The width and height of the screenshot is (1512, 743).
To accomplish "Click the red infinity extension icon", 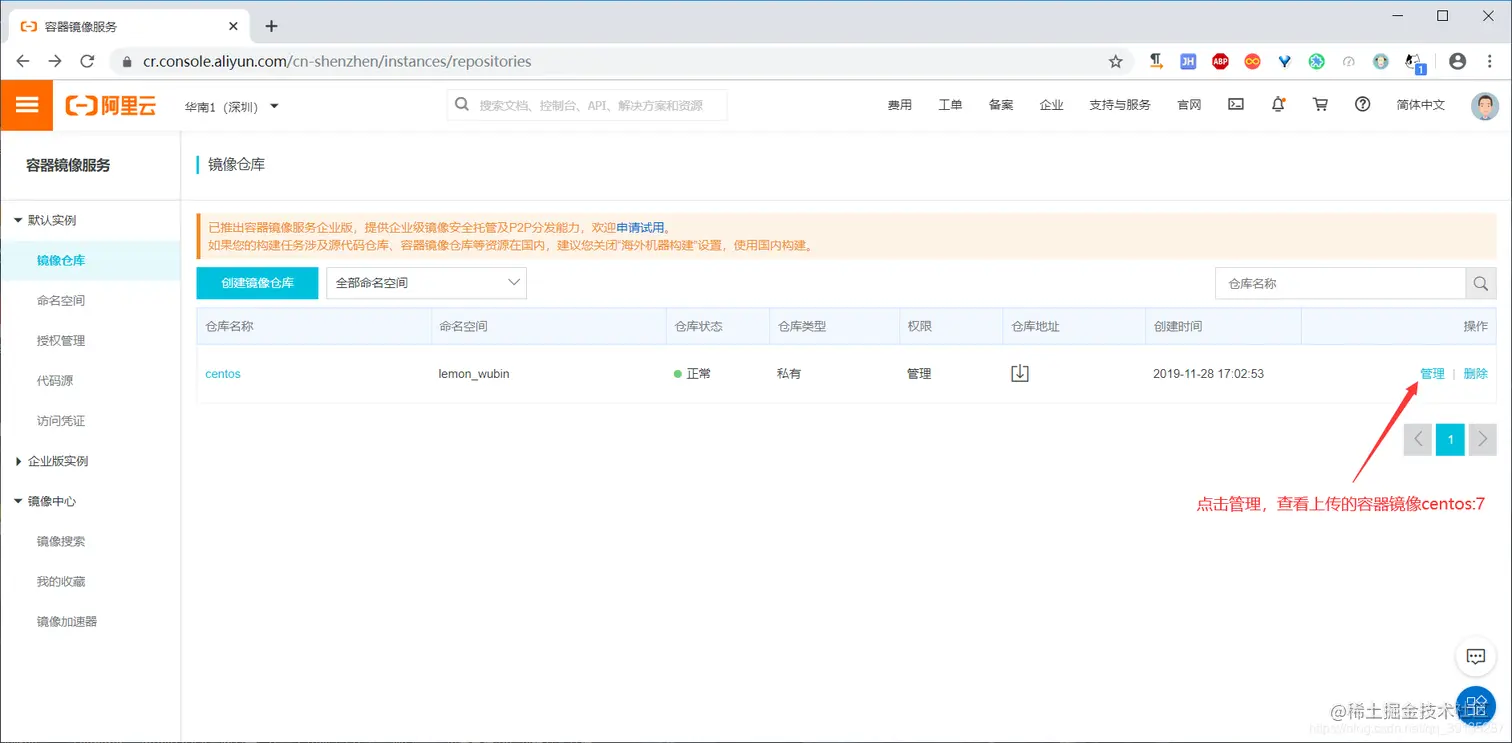I will [1252, 61].
